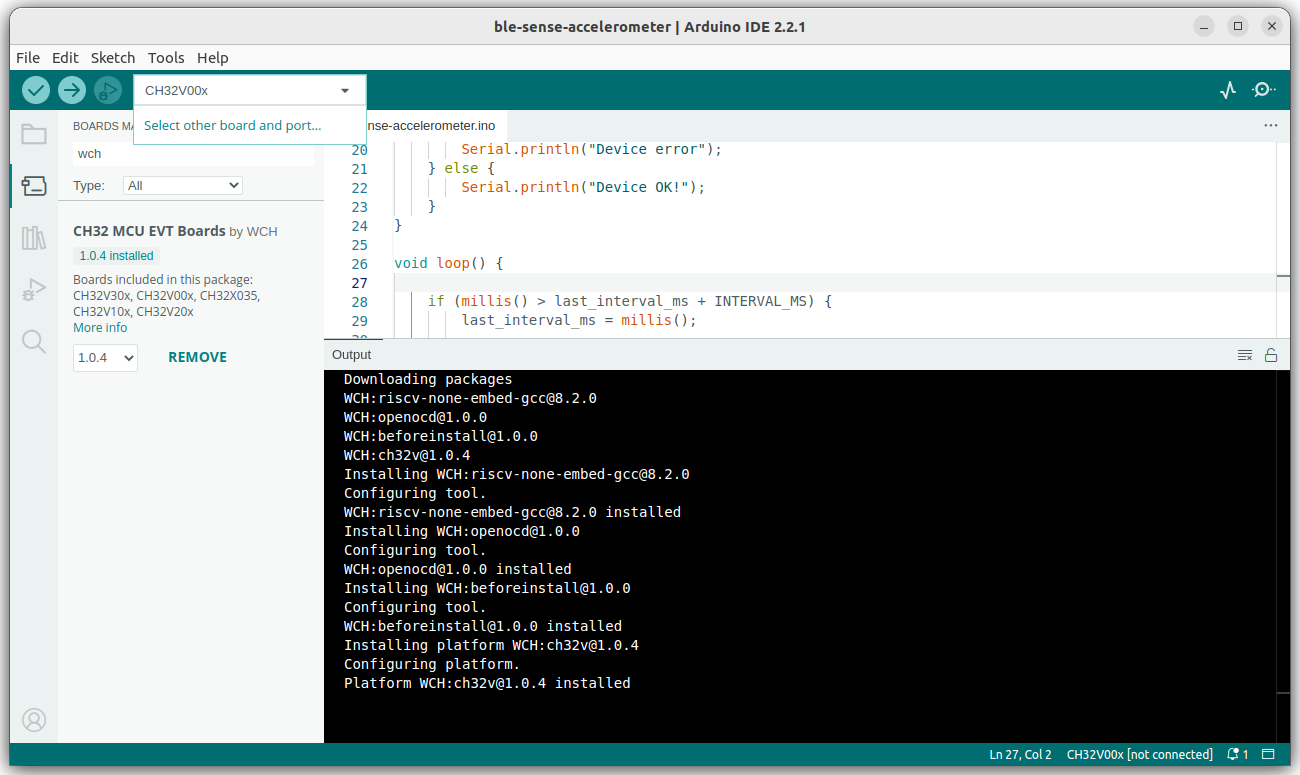The image size is (1300, 775).
Task: Click the Output panel title
Action: pos(351,355)
